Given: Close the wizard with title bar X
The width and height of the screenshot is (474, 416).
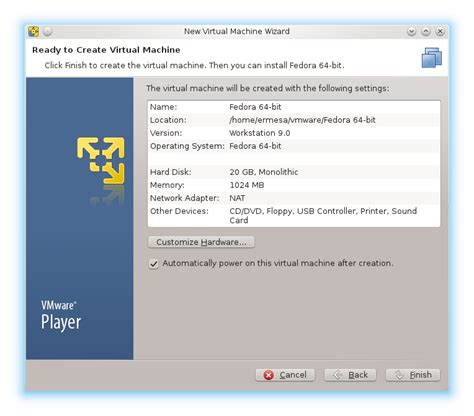Looking at the screenshot, I should pos(440,31).
